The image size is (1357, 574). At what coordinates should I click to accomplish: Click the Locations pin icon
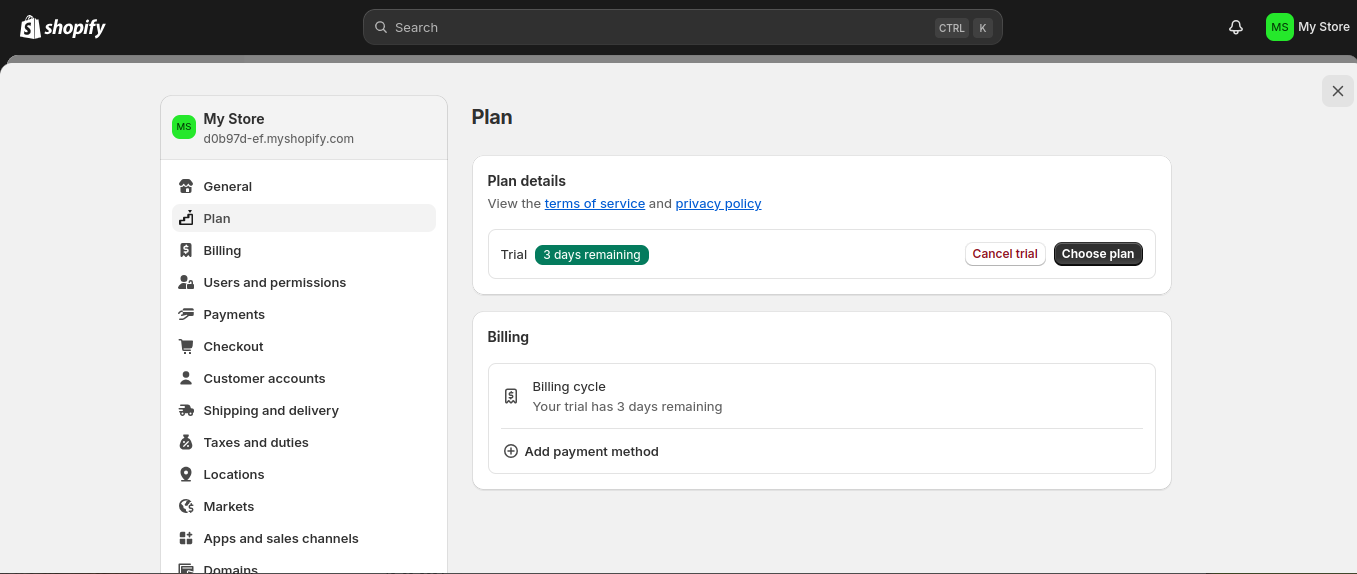point(186,474)
